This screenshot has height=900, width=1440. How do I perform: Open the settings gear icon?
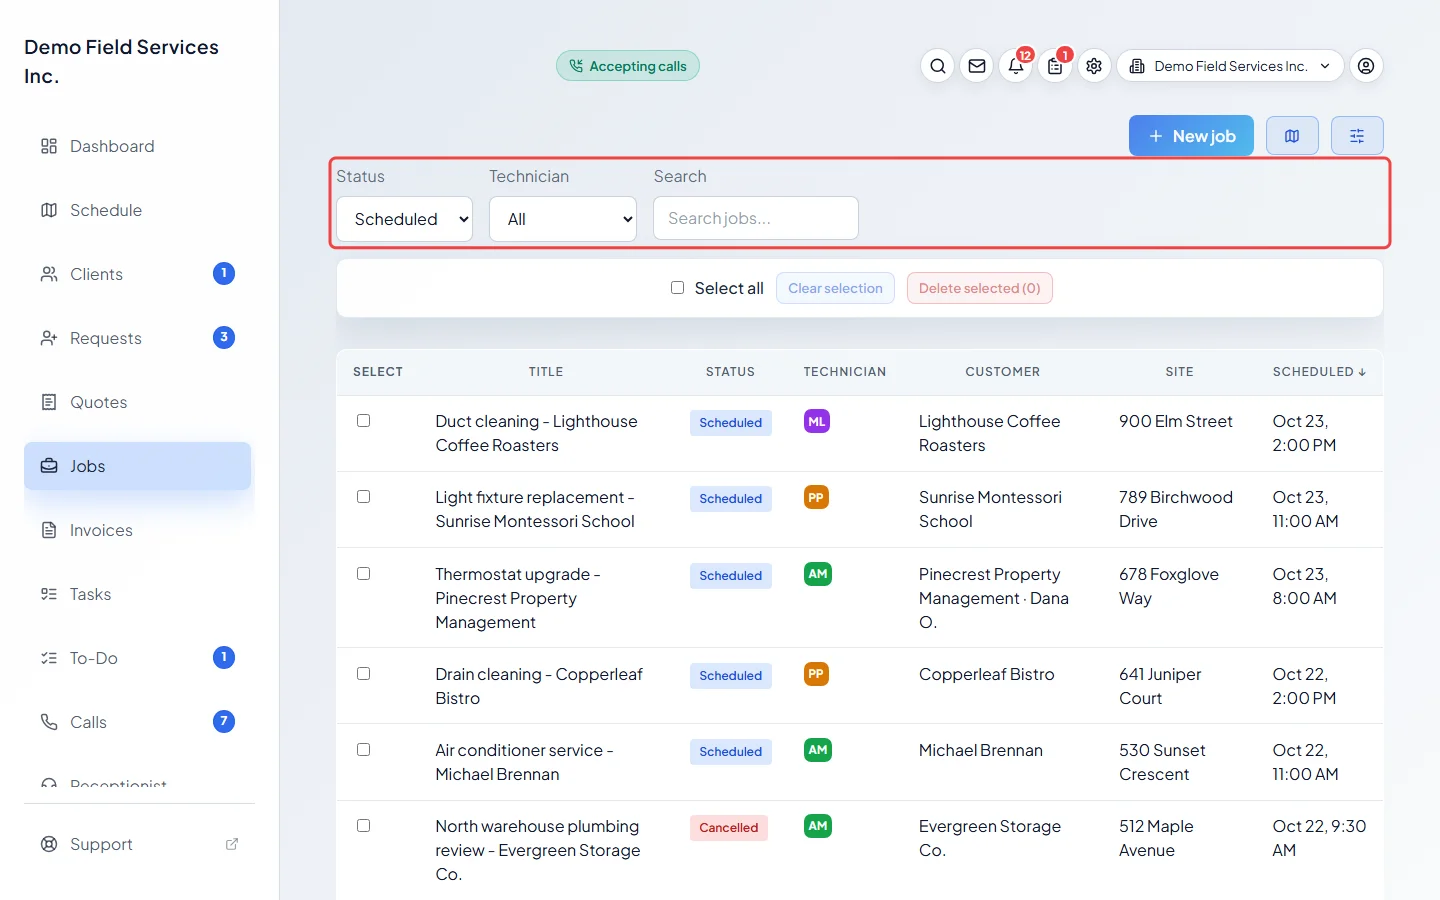1094,66
